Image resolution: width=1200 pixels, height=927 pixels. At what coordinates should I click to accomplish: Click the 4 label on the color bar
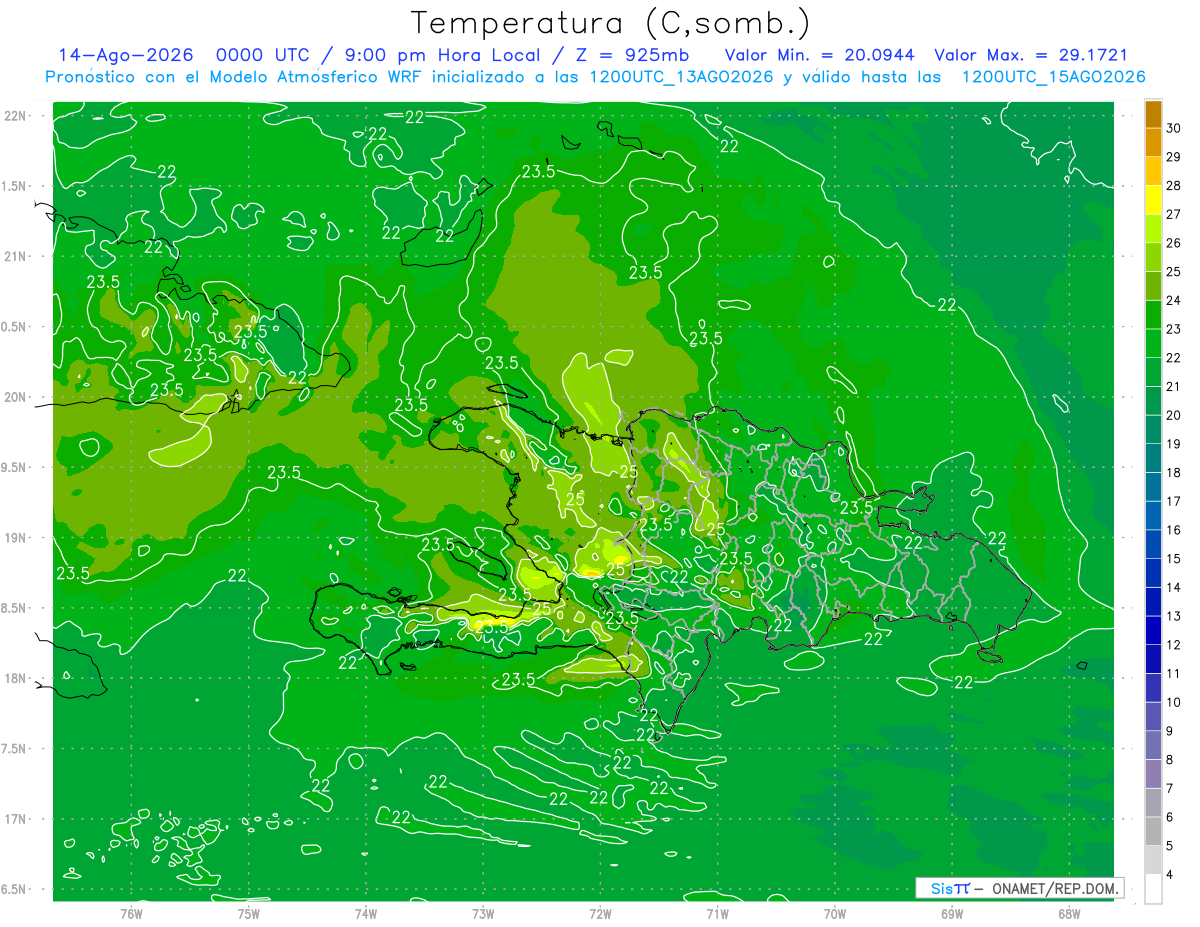click(1170, 875)
